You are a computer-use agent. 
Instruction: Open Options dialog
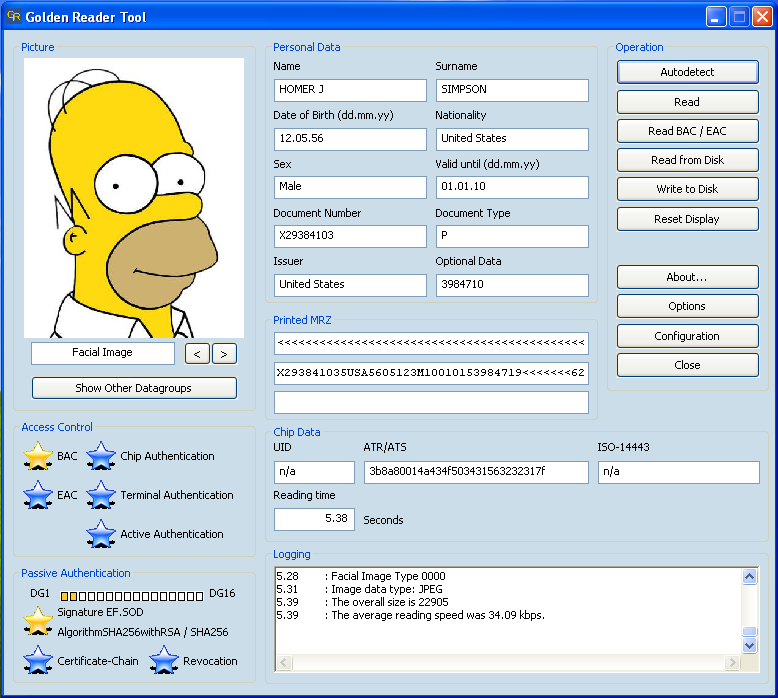click(x=688, y=306)
